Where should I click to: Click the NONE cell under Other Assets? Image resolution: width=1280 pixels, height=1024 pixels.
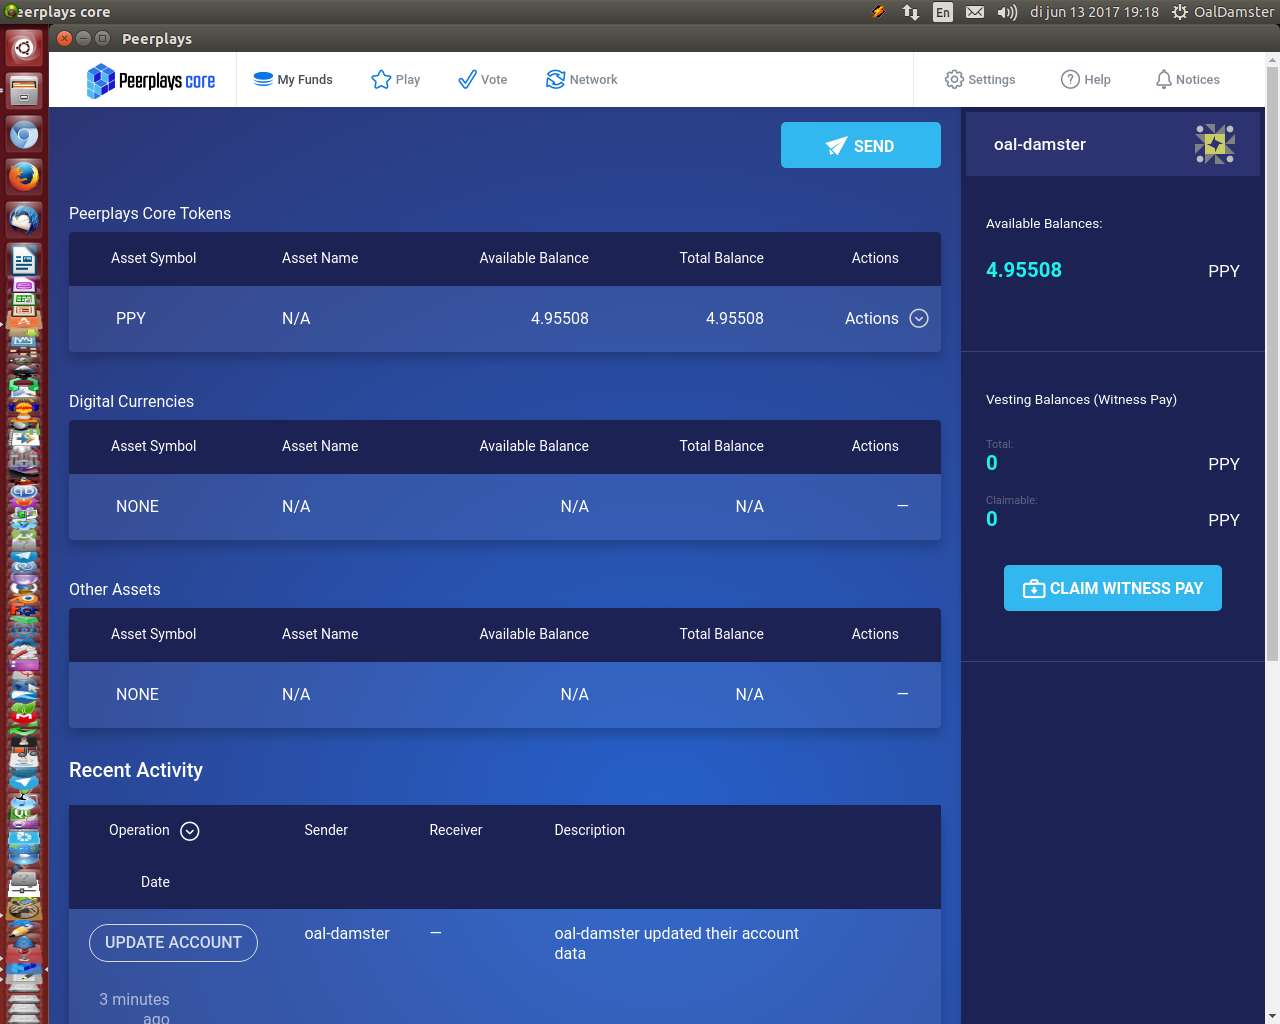coord(137,695)
